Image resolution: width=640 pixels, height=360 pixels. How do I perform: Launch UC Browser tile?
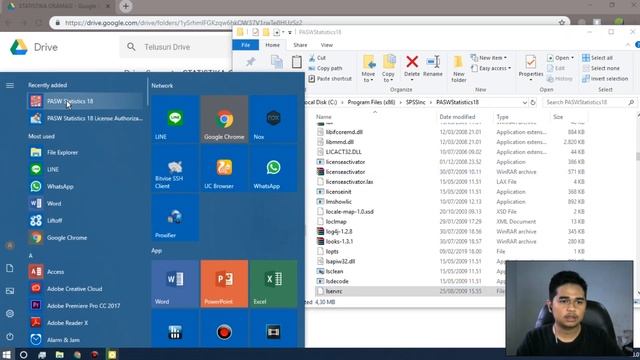pyautogui.click(x=224, y=168)
